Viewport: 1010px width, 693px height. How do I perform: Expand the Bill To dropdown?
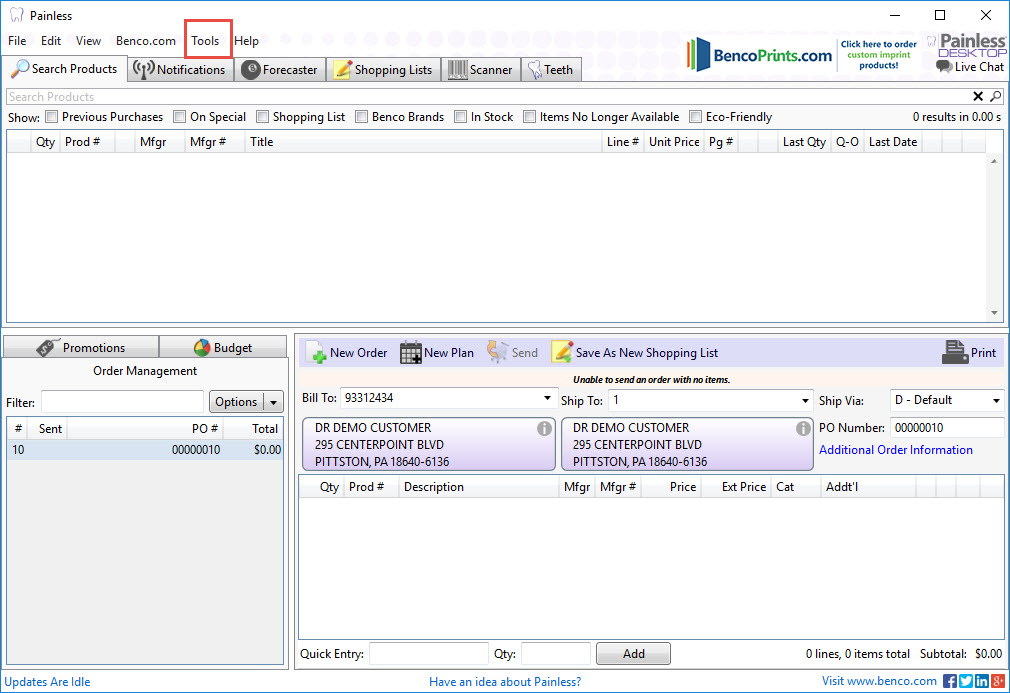point(547,399)
